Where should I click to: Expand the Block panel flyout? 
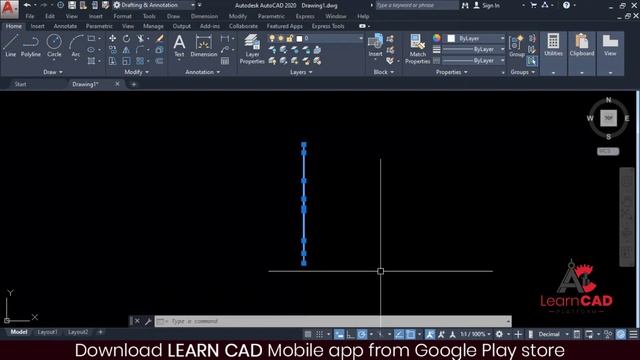click(384, 72)
